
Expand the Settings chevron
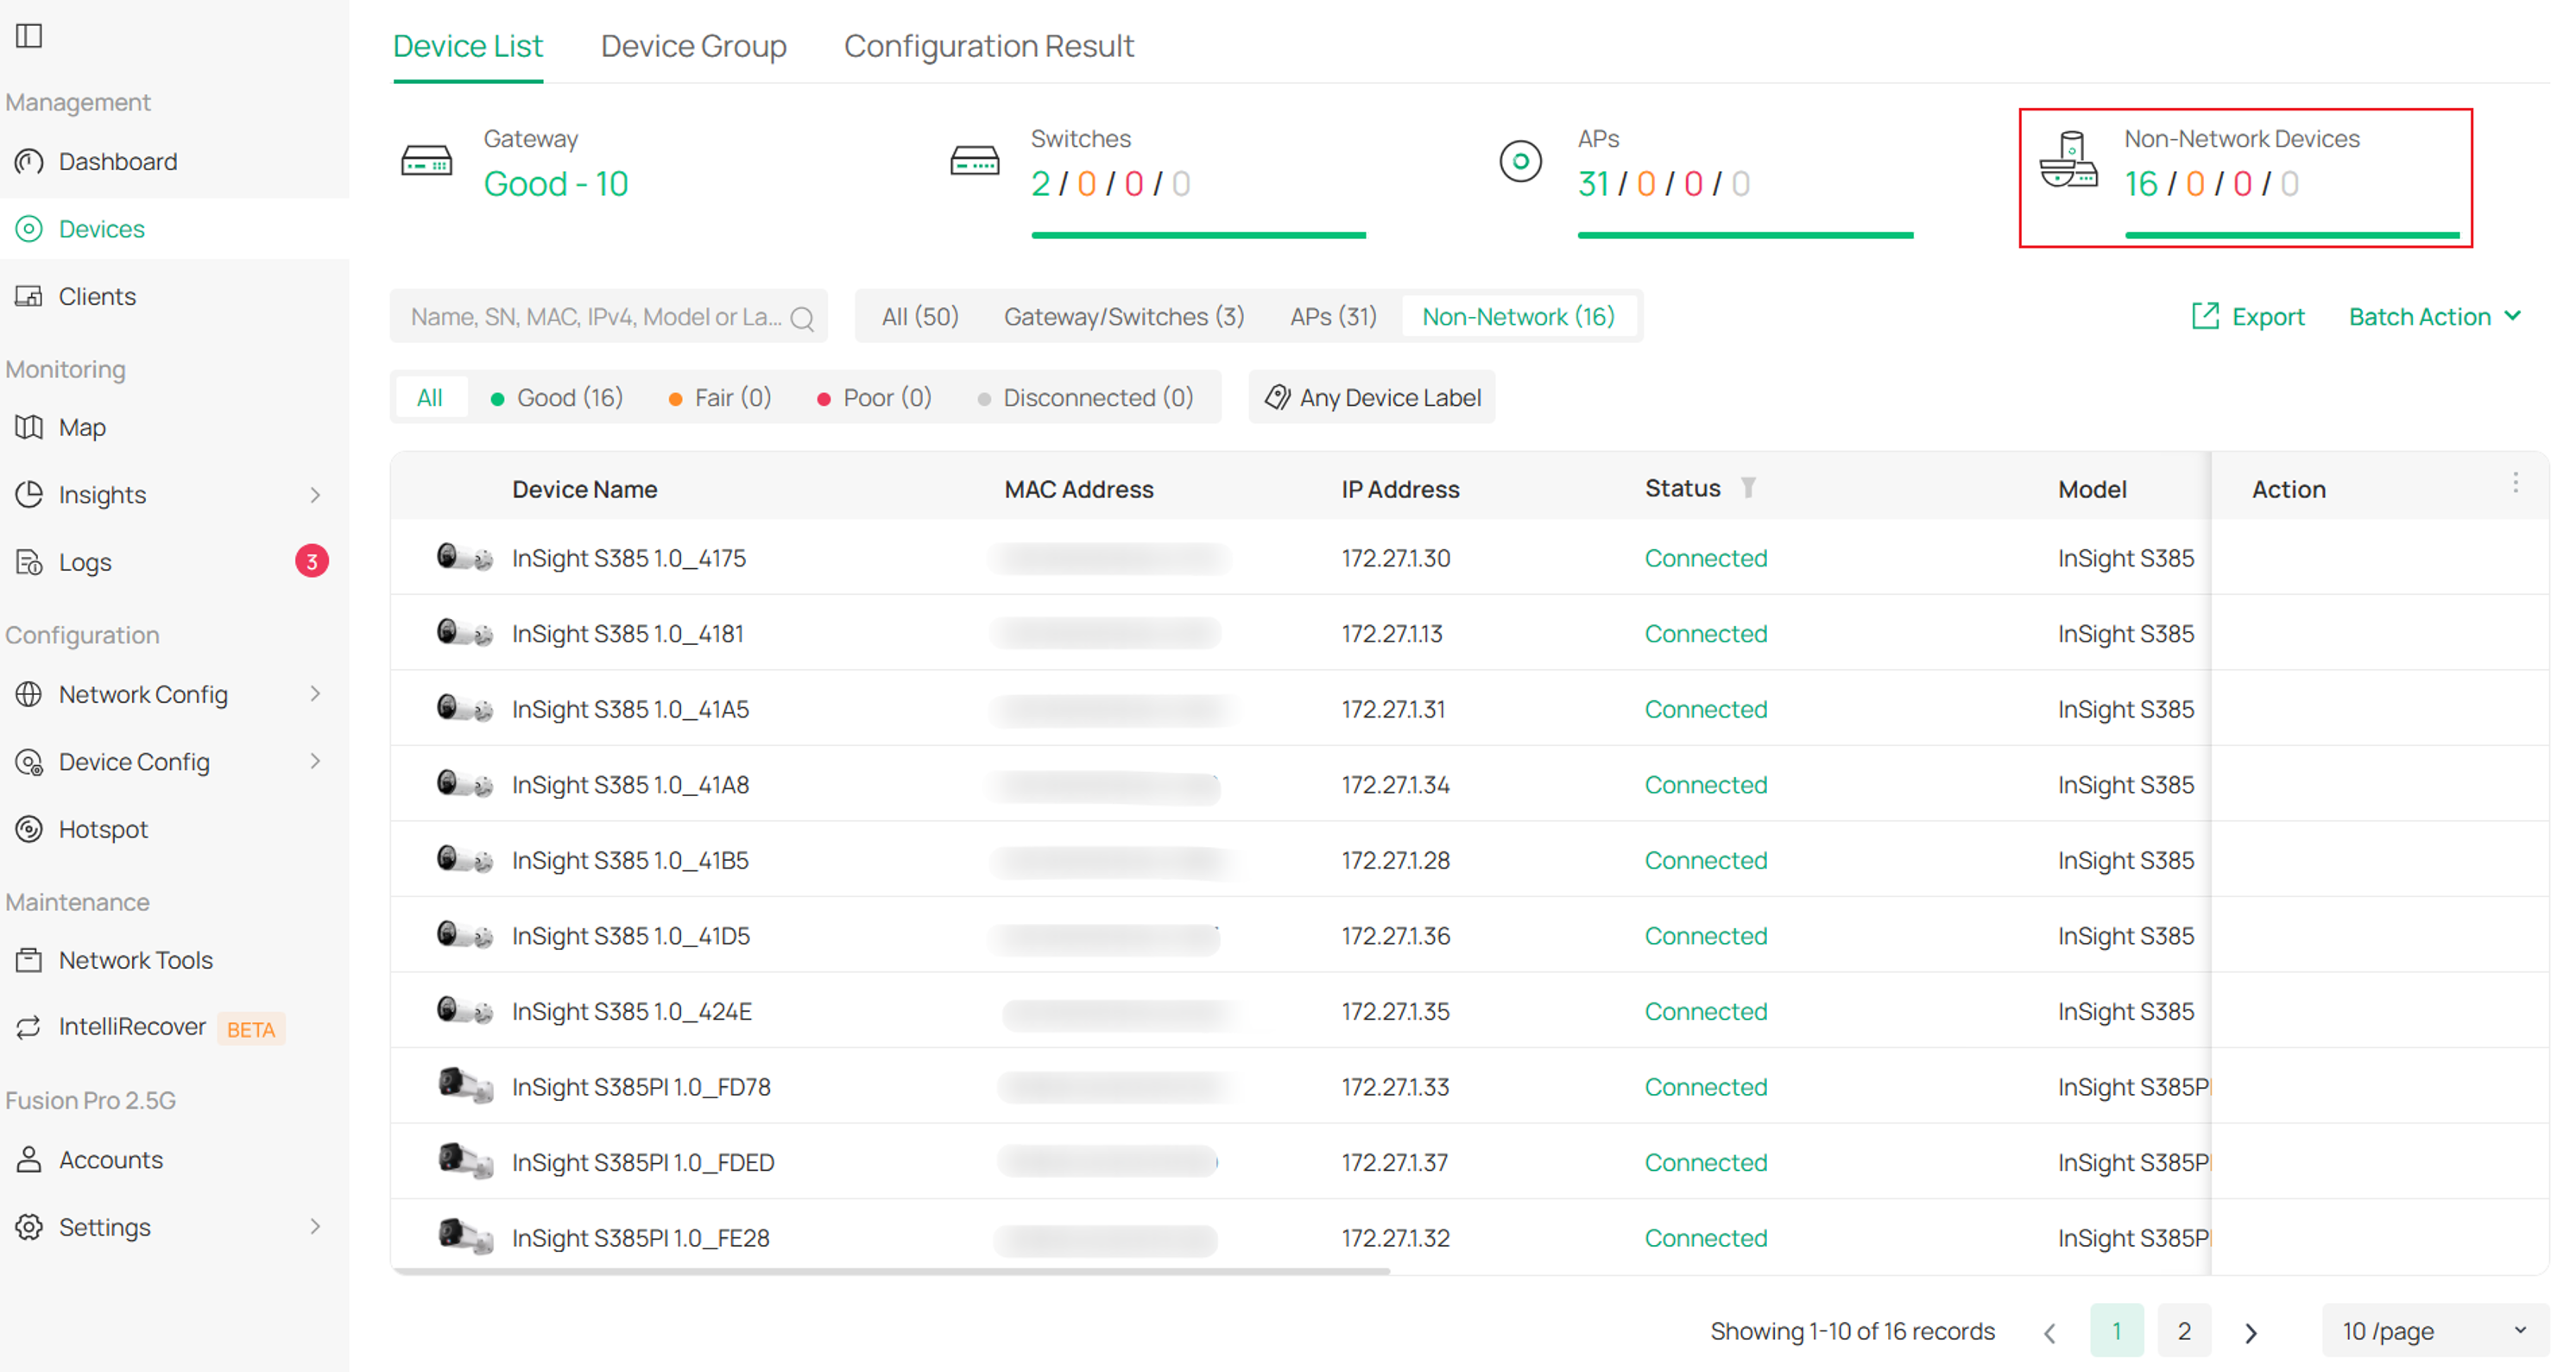(x=315, y=1227)
